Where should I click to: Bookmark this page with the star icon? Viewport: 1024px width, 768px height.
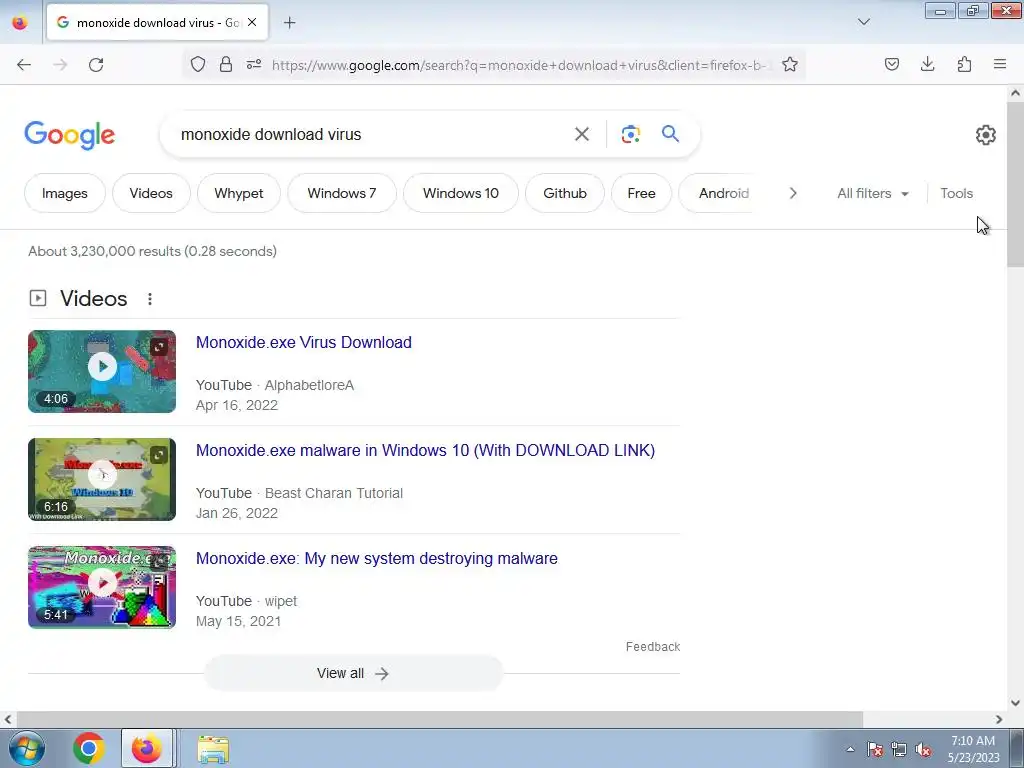pyautogui.click(x=790, y=64)
